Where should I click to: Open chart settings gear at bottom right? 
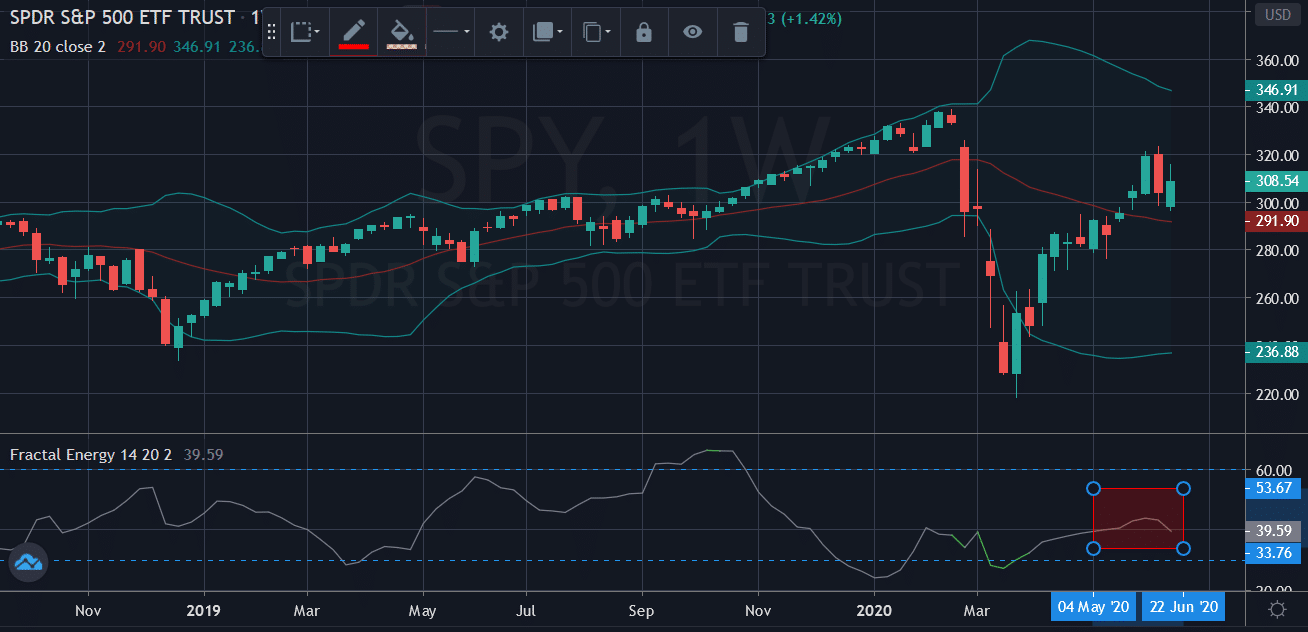pos(1277,609)
